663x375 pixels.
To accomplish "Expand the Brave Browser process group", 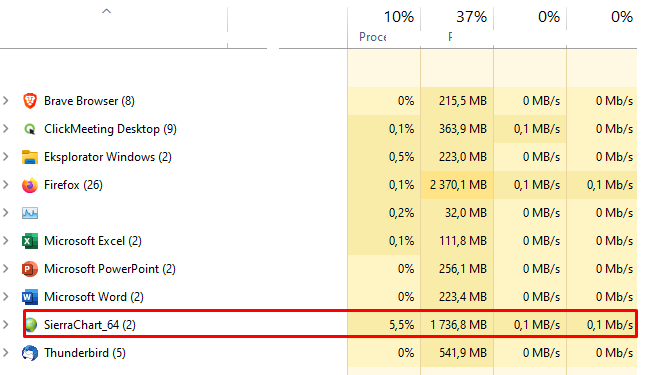I will [x=6, y=101].
